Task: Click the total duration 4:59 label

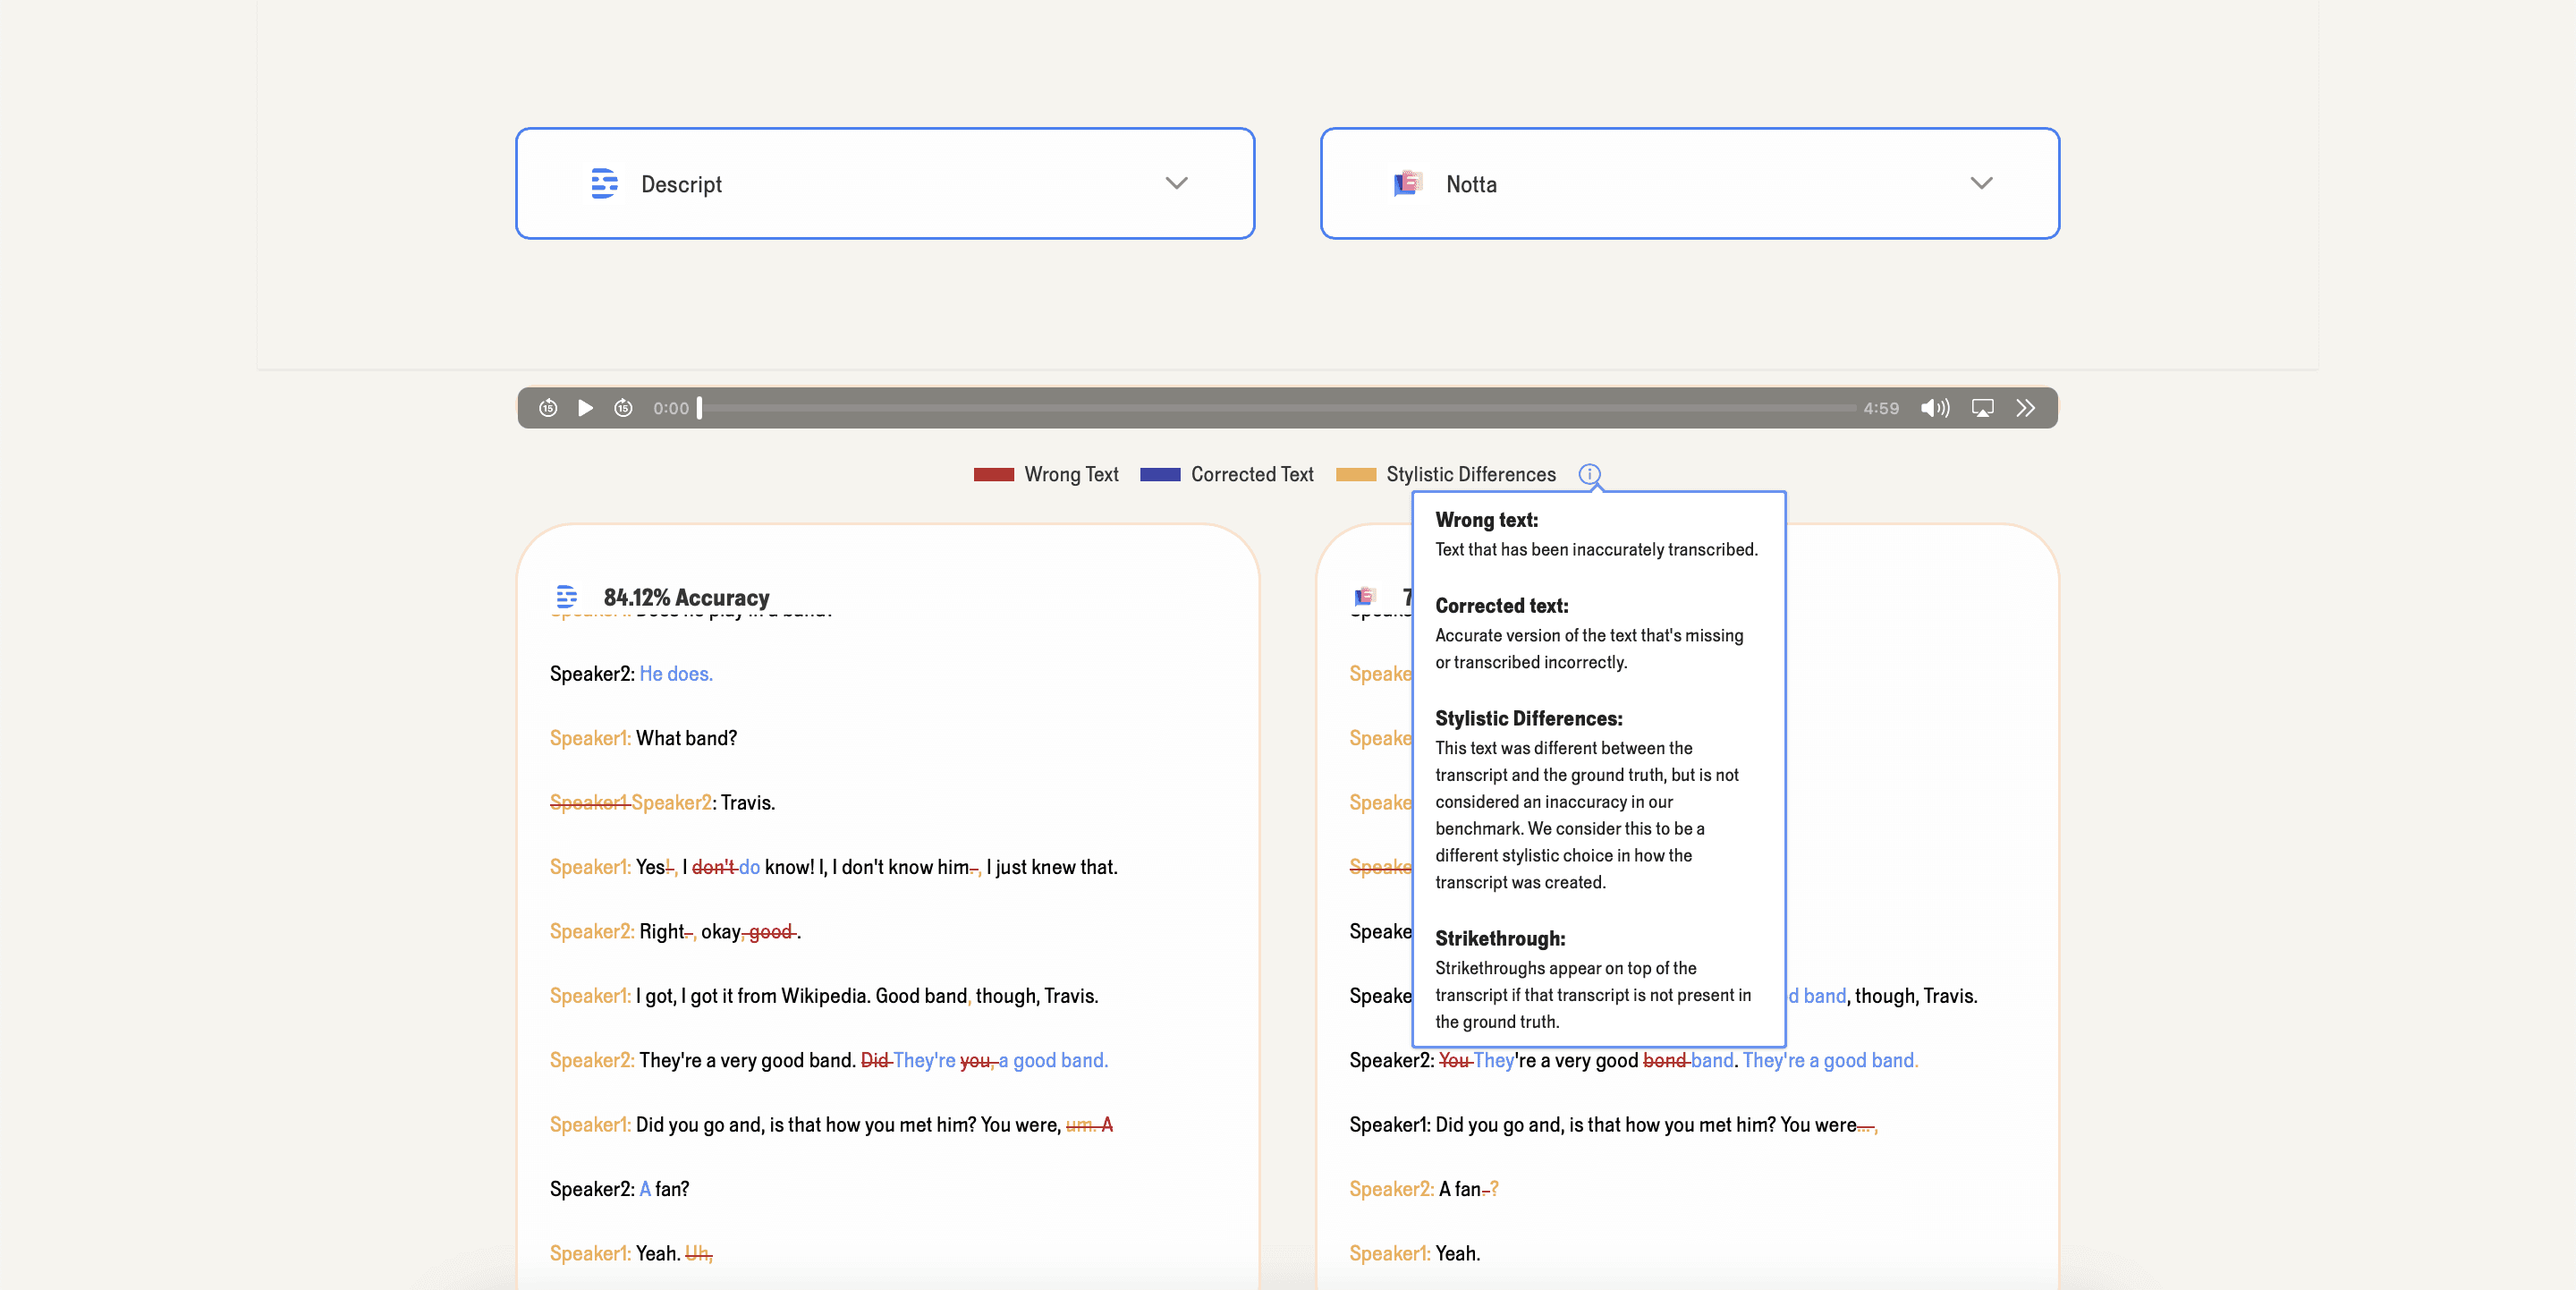Action: click(x=1881, y=408)
